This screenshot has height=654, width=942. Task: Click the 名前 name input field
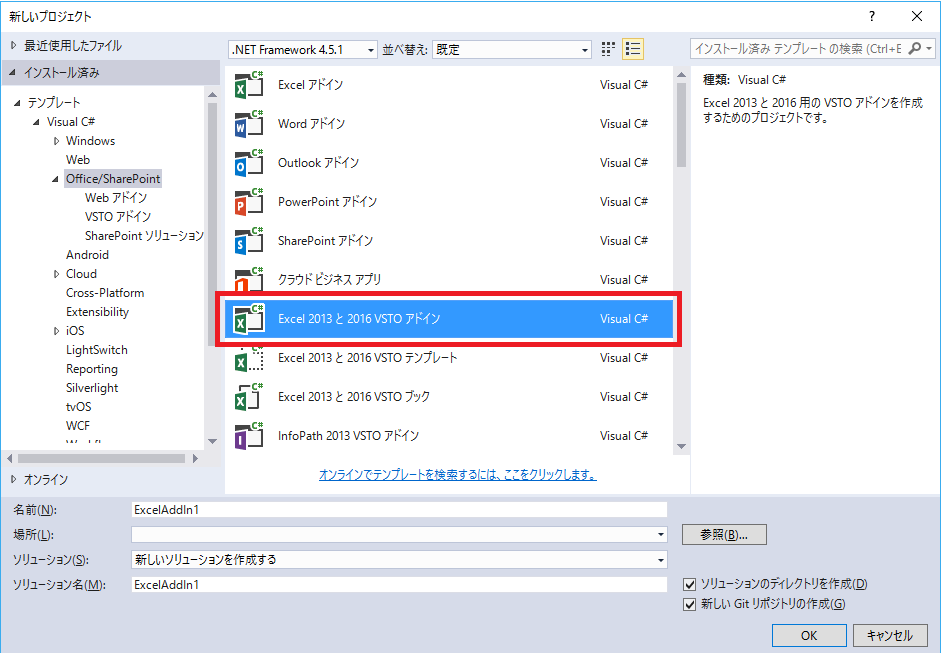click(400, 510)
